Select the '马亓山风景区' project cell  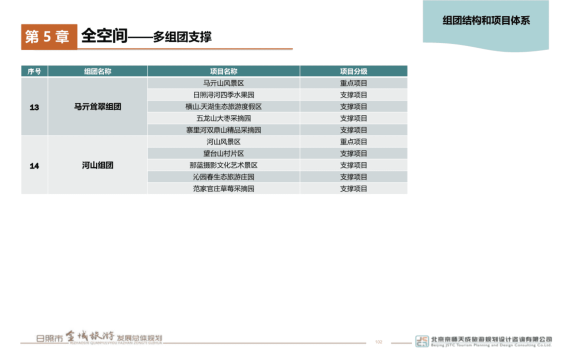[x=224, y=83]
